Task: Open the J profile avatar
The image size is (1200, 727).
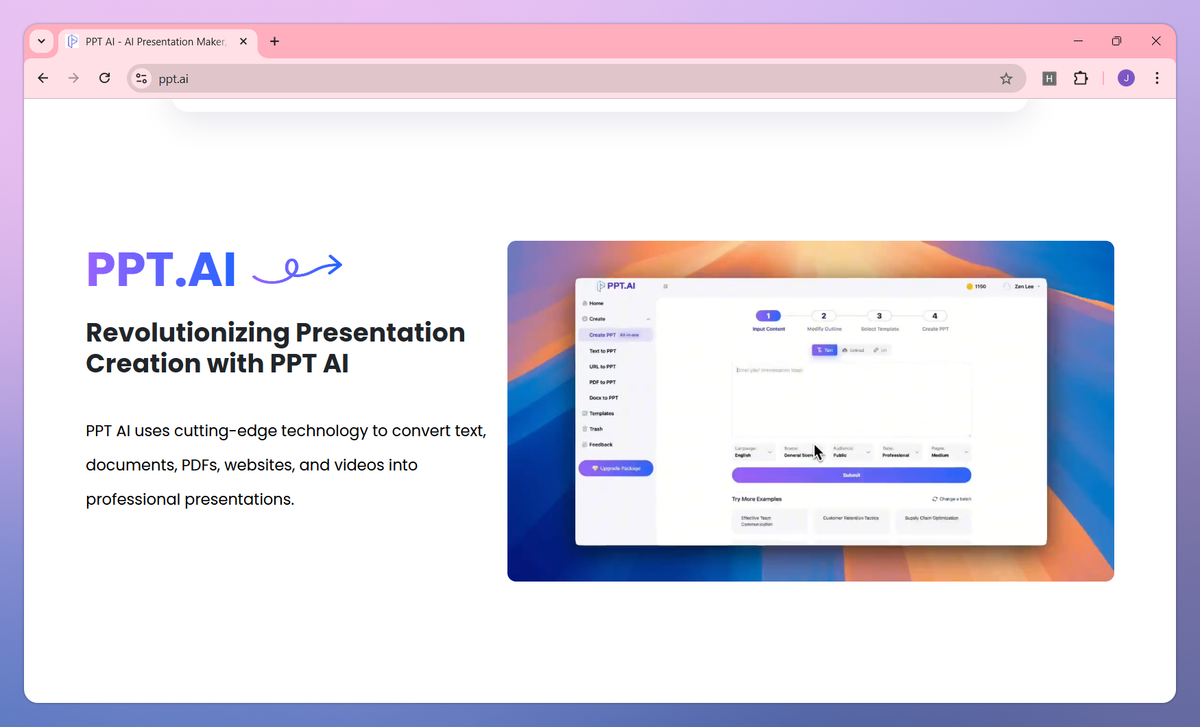Action: [1126, 78]
